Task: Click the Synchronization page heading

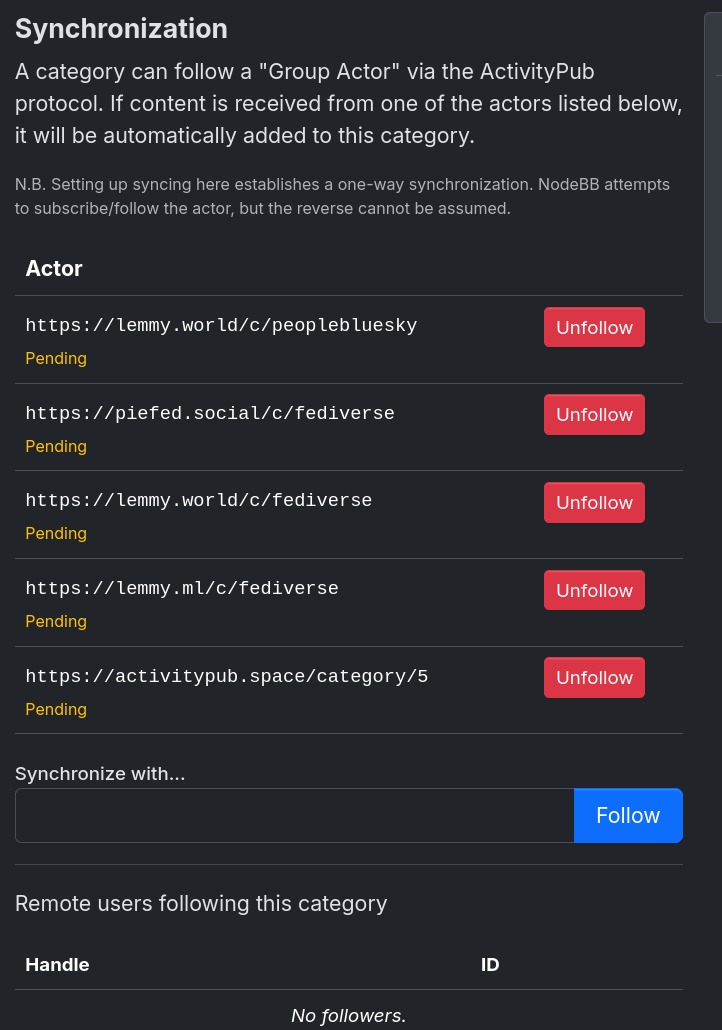Action: pos(121,29)
